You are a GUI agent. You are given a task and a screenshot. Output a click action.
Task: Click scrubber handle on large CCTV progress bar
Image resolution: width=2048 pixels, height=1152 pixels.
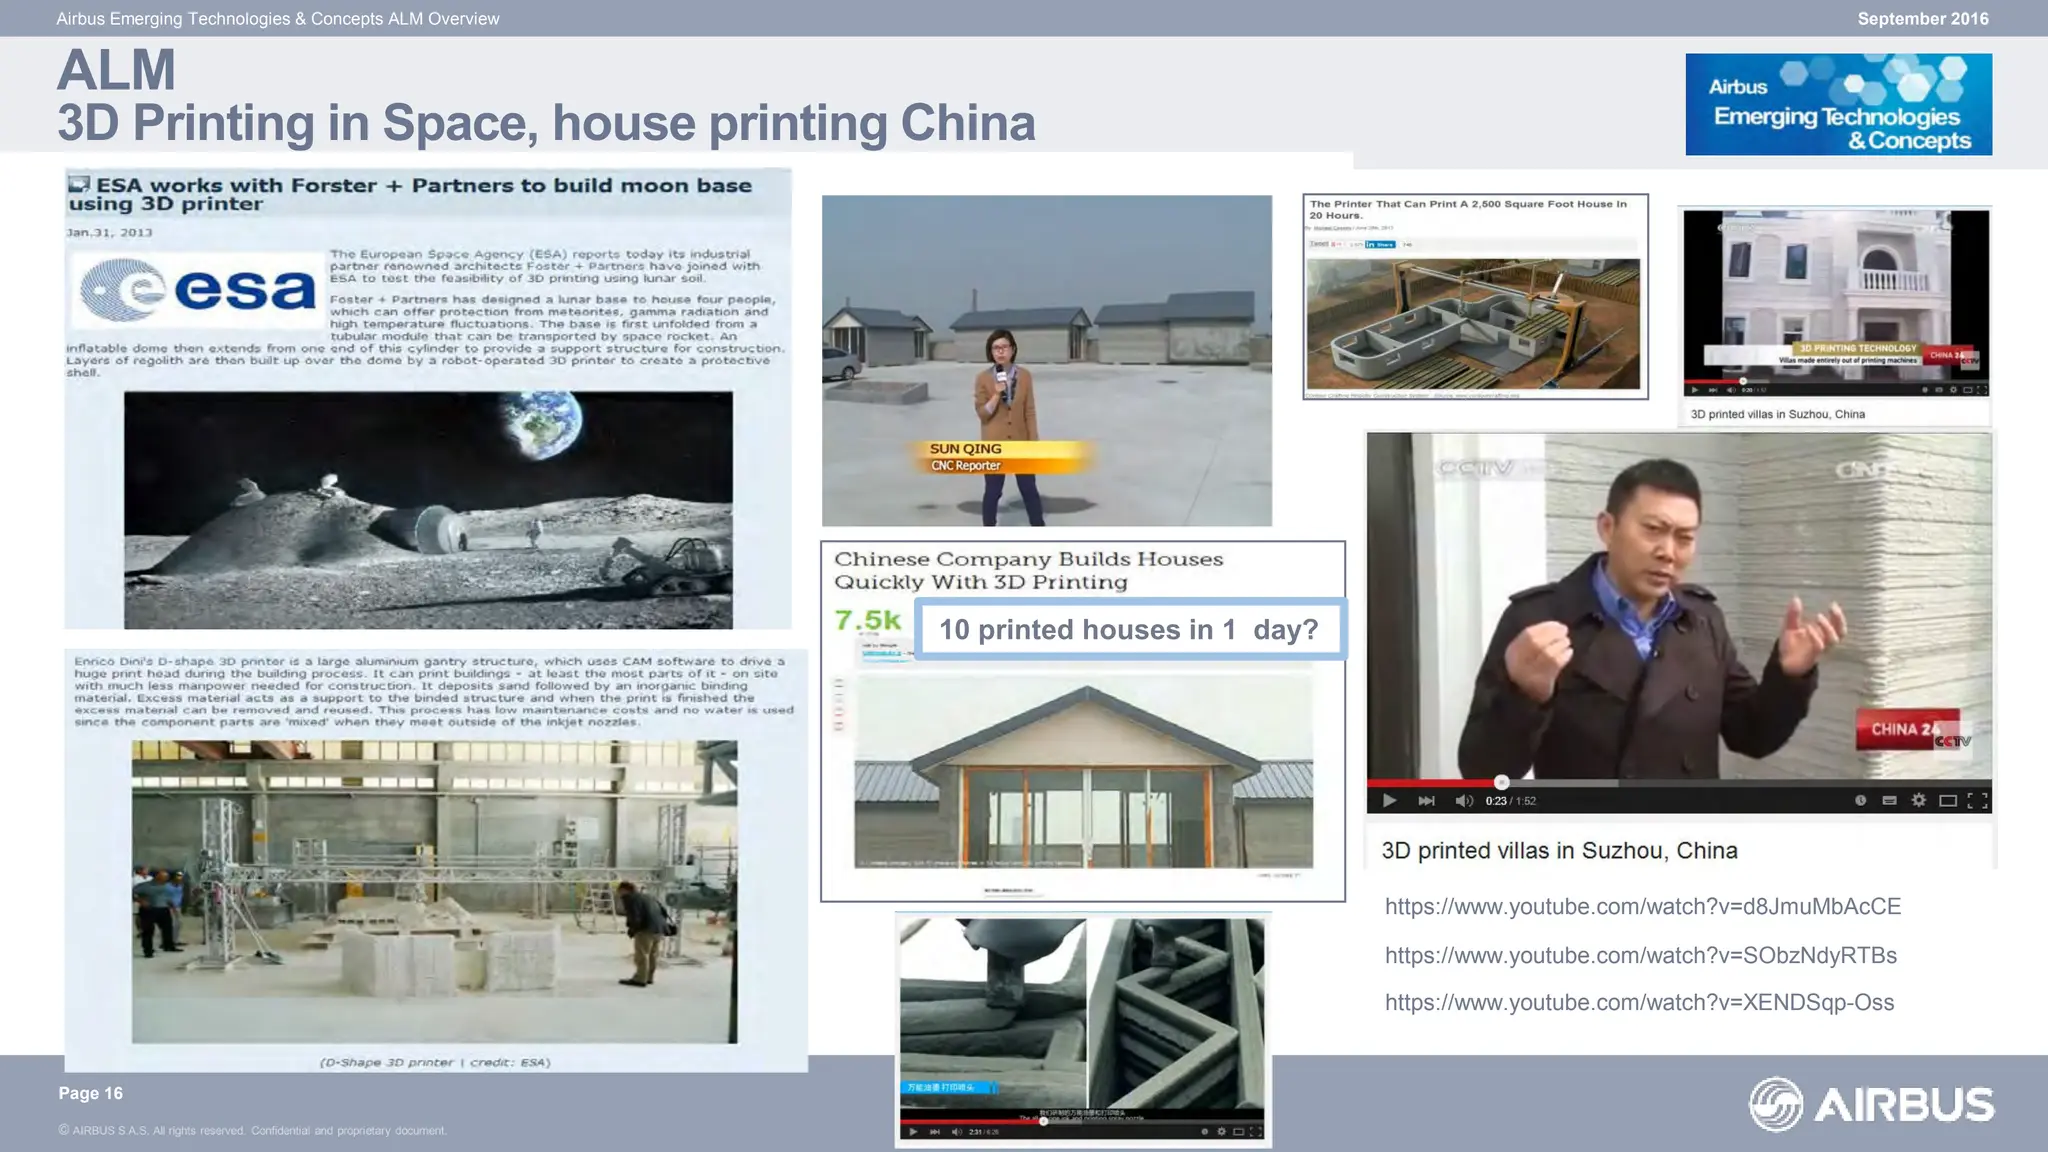point(1501,782)
